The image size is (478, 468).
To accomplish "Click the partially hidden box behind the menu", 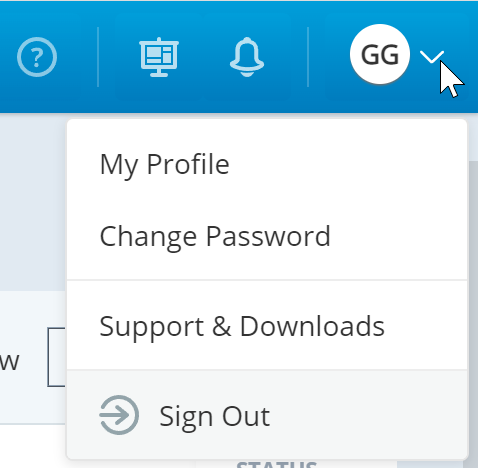I will pyautogui.click(x=57, y=357).
